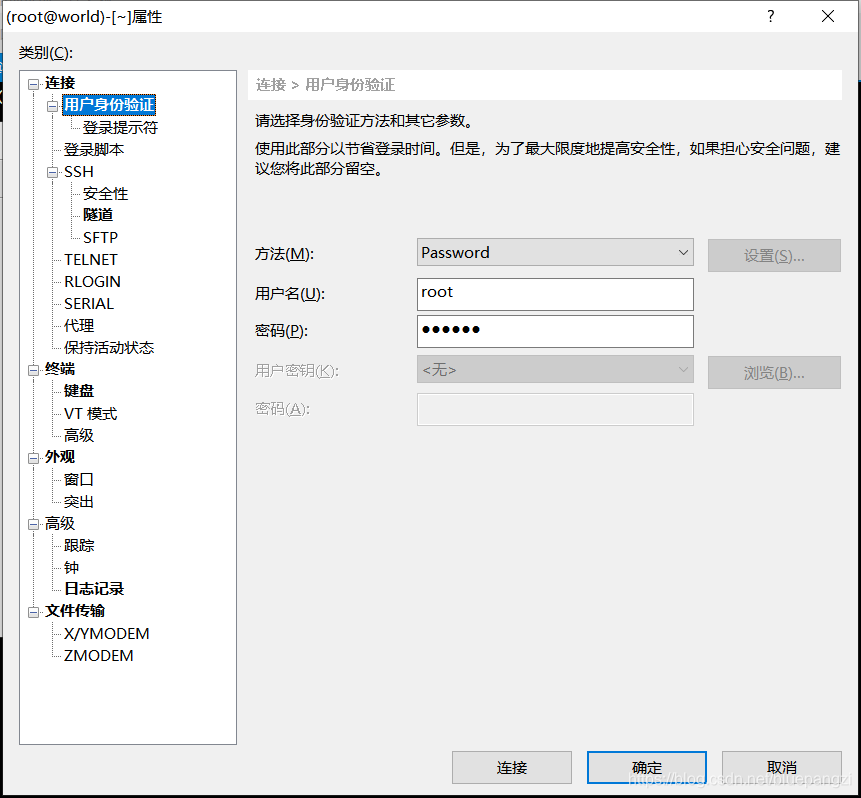Select 隧道 (Tunnel) under SSH

[97, 215]
